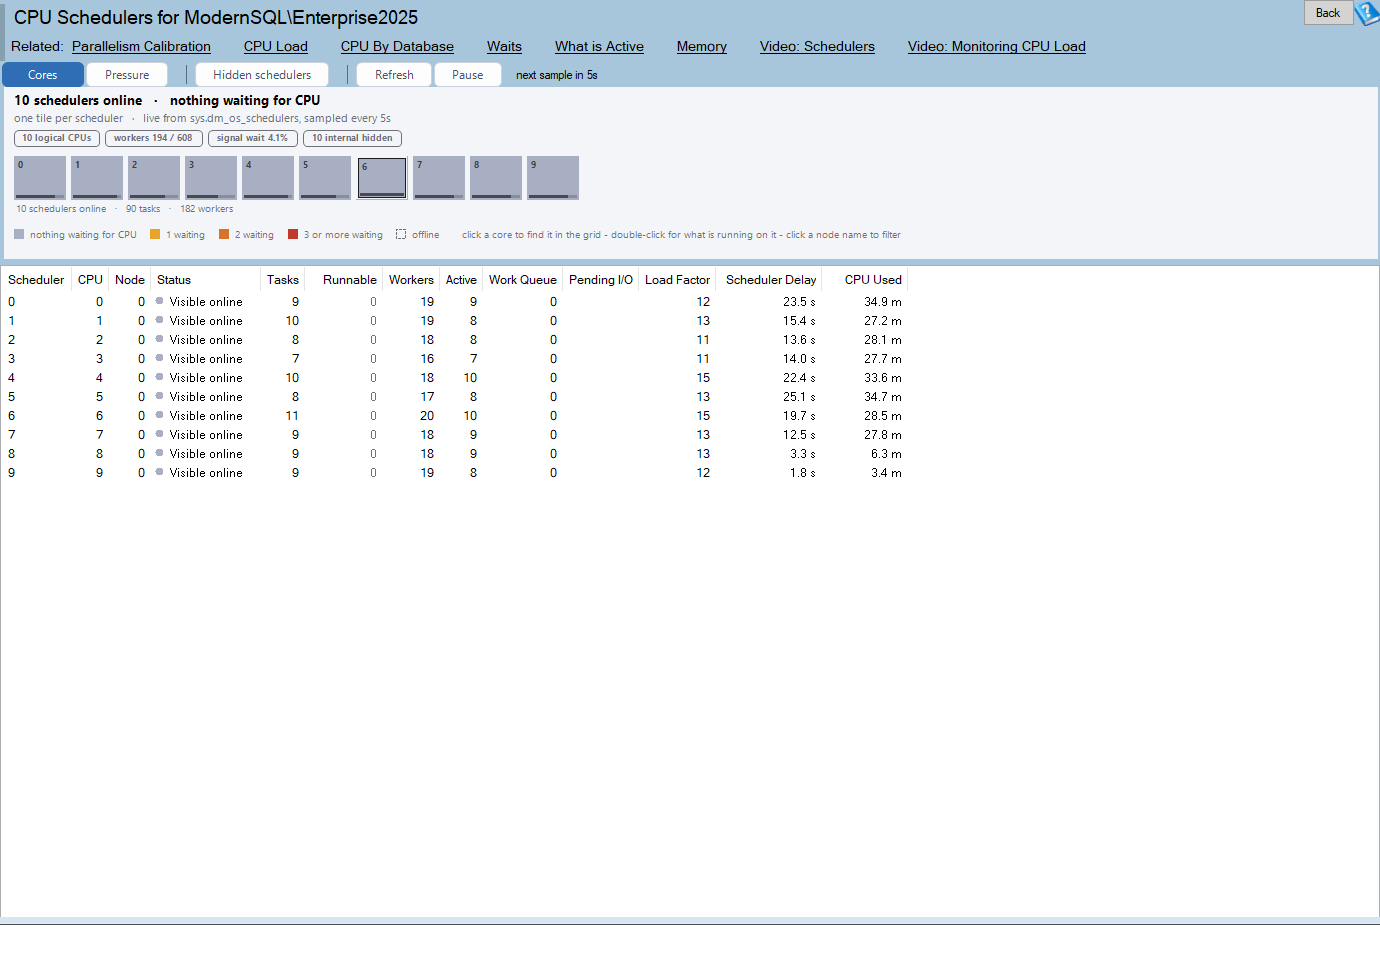The image size is (1380, 976).
Task: Pause the live sampling
Action: pyautogui.click(x=467, y=75)
